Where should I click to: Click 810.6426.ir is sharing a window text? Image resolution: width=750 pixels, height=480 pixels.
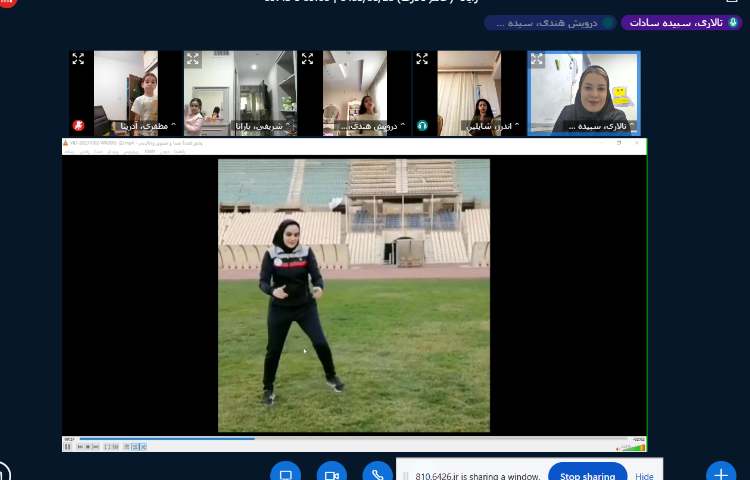(x=477, y=476)
